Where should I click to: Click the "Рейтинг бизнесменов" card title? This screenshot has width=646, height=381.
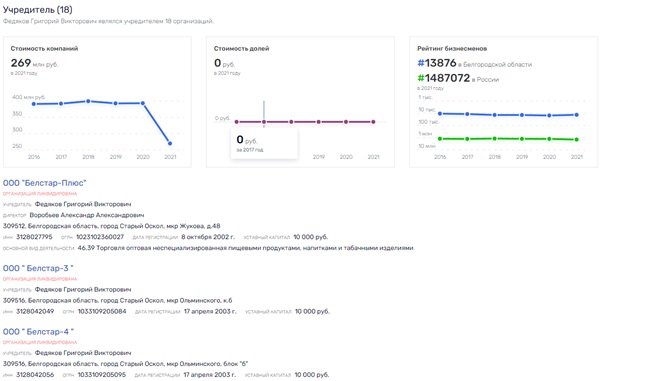pyautogui.click(x=452, y=49)
